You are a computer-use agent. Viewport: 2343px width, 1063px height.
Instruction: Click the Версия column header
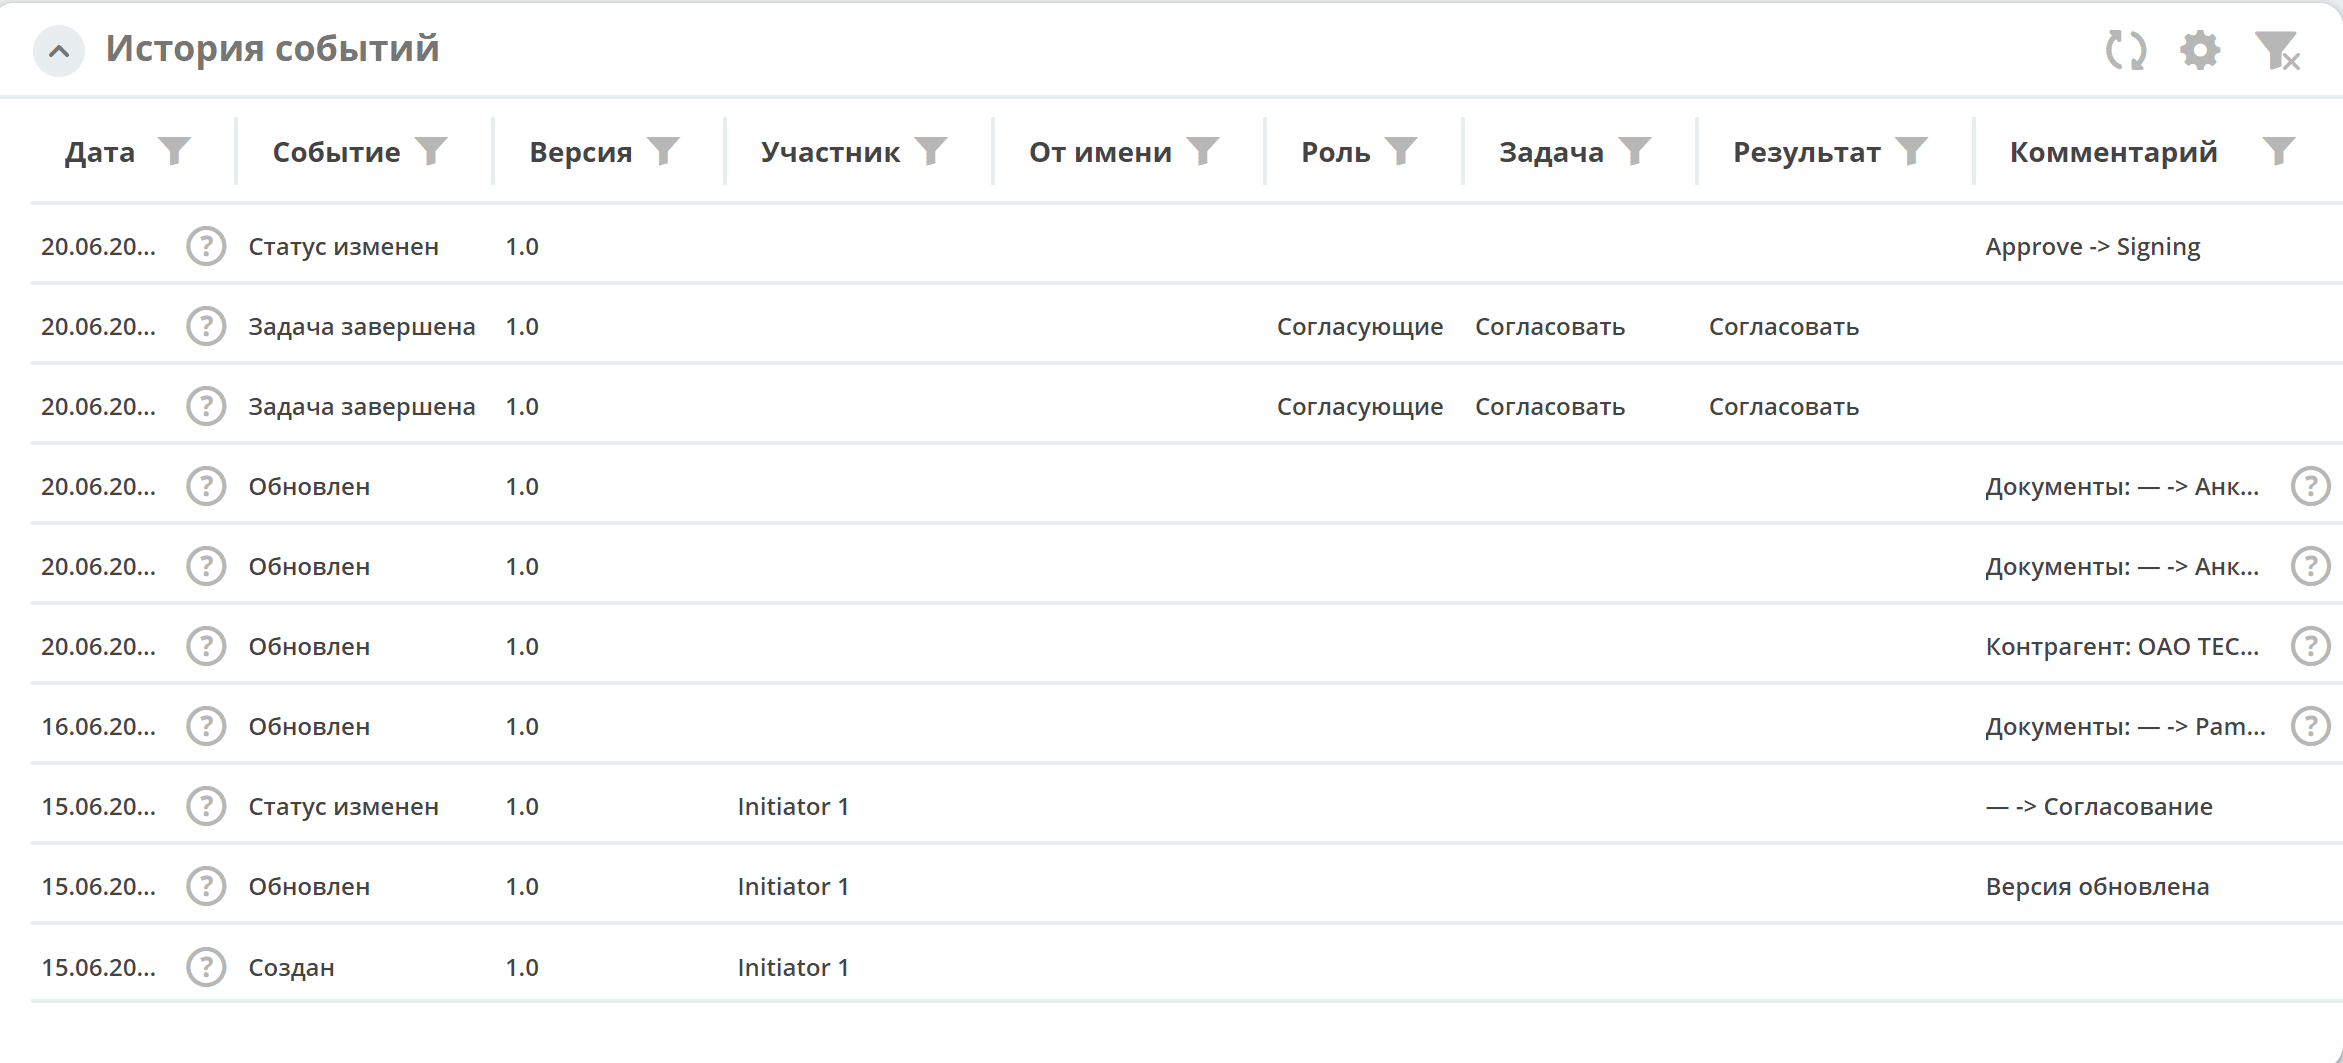[581, 152]
